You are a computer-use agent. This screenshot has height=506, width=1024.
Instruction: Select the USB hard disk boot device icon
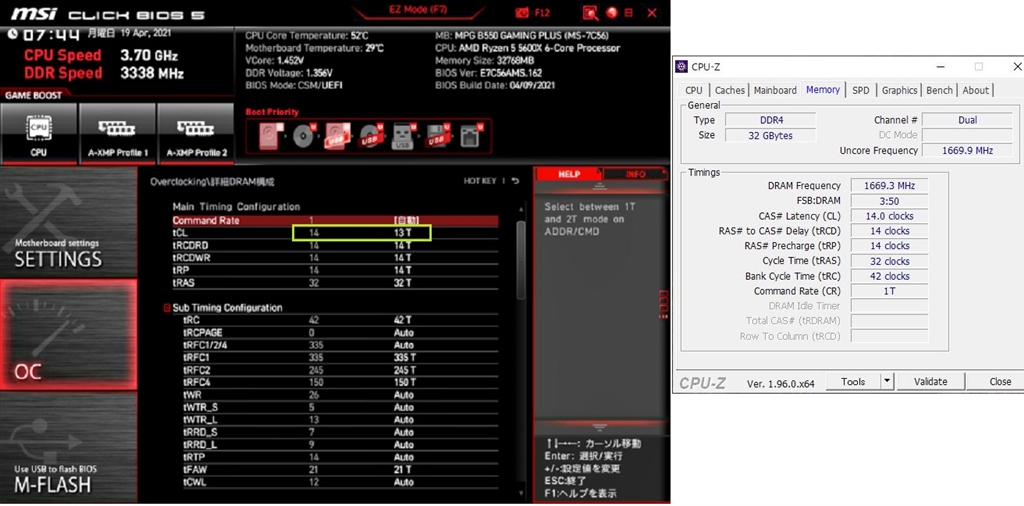pos(337,136)
